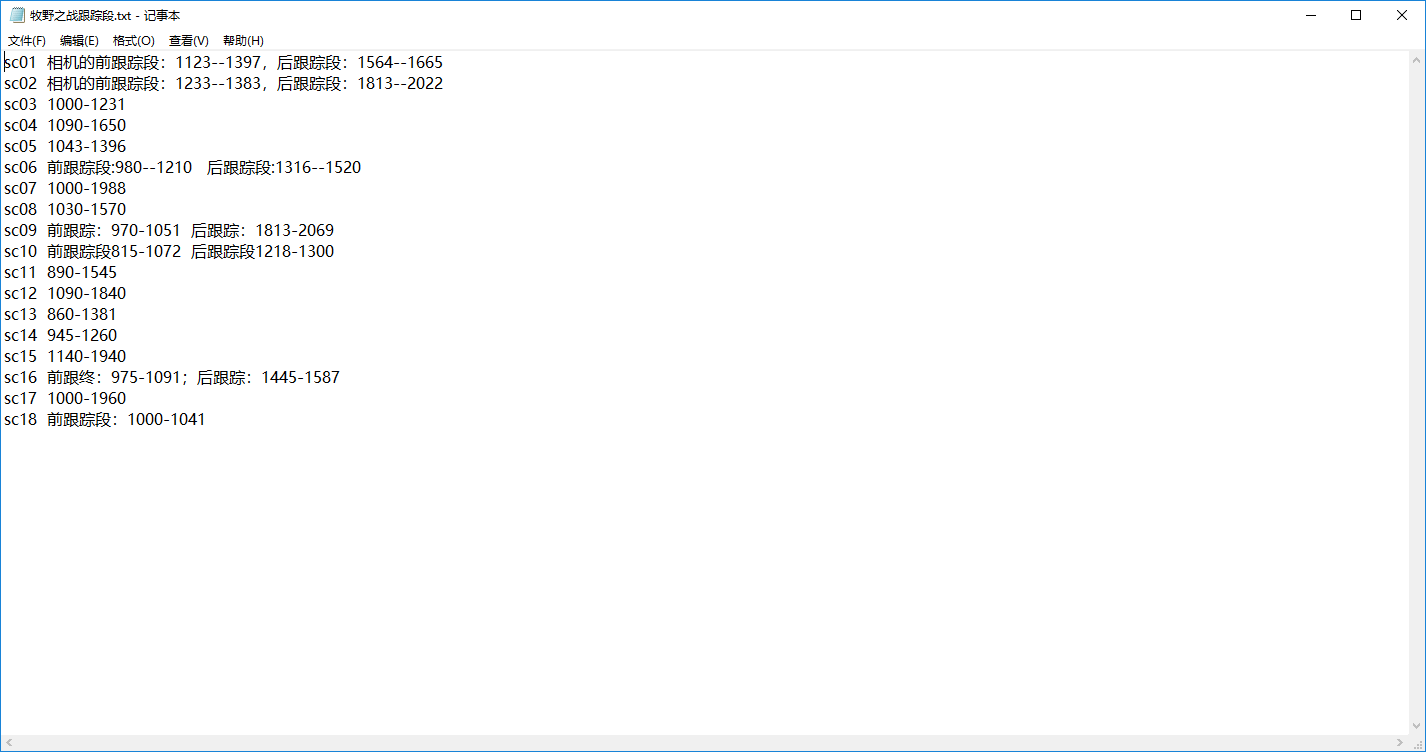This screenshot has height=752, width=1426.
Task: Place cursor in line sc05 1043-1396
Action: point(65,146)
